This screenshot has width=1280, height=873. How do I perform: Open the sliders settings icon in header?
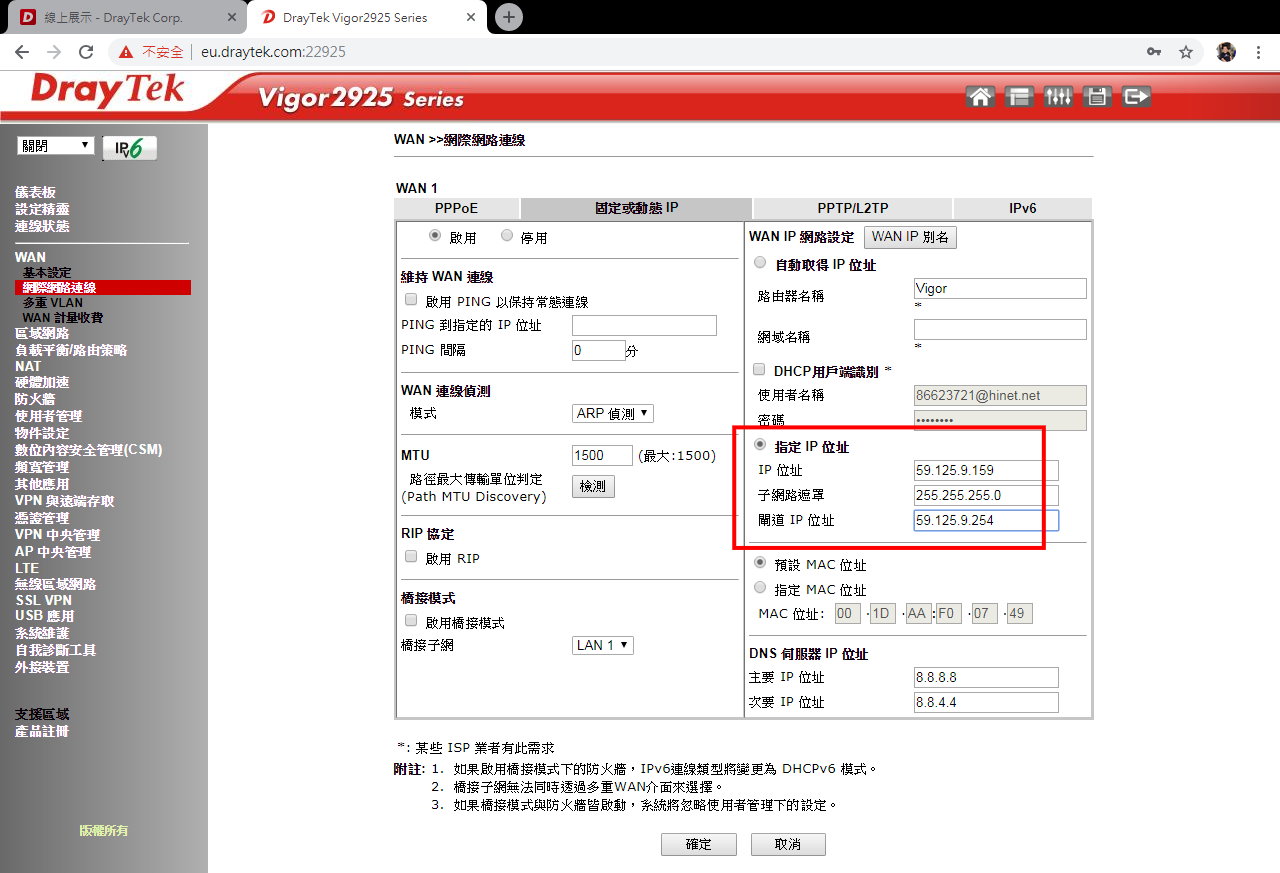click(1058, 97)
